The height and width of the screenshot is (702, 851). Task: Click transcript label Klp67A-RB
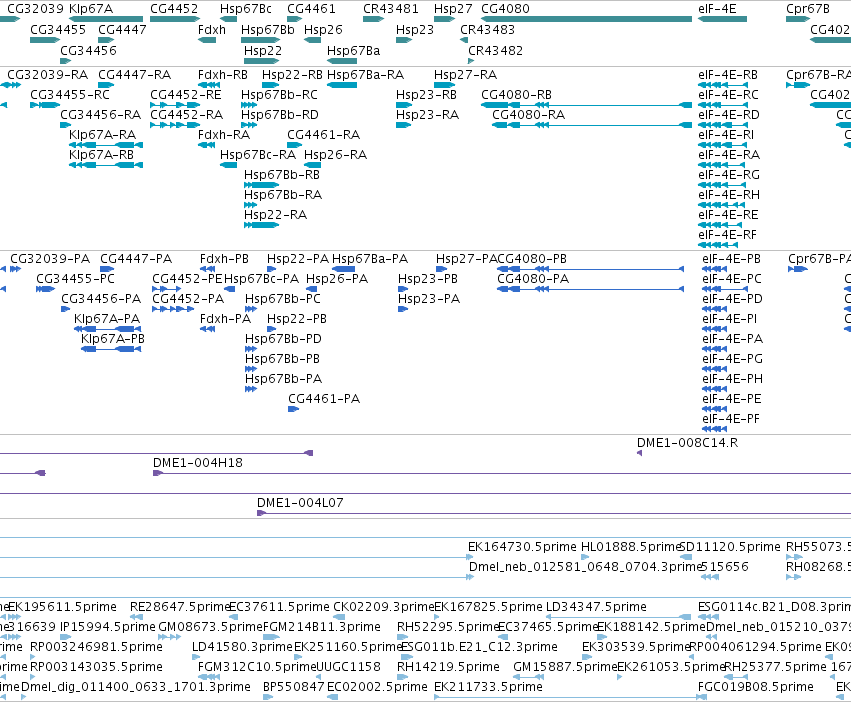tap(101, 155)
